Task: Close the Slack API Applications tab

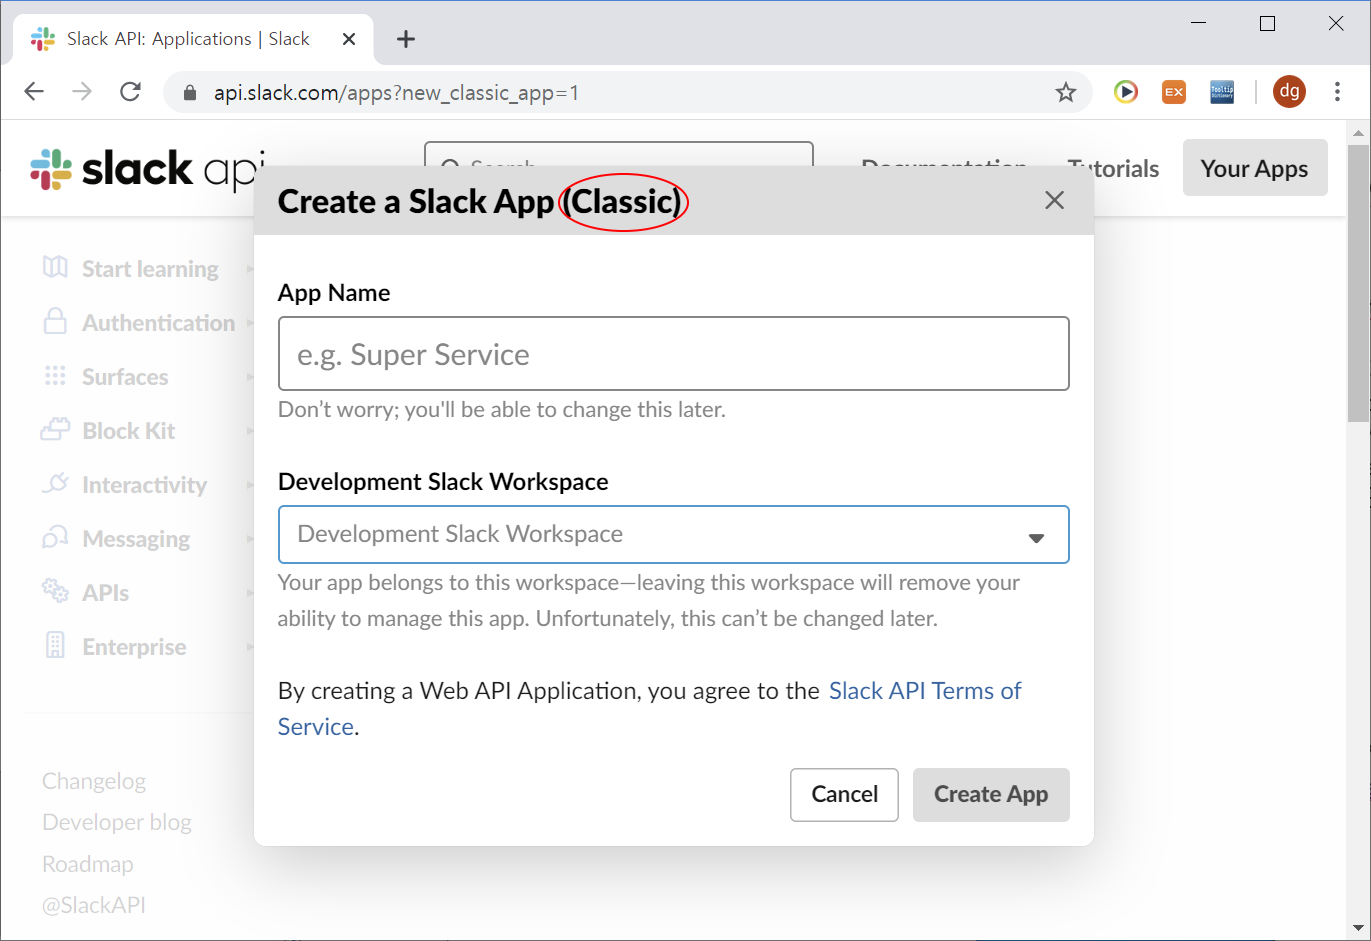Action: tap(349, 39)
